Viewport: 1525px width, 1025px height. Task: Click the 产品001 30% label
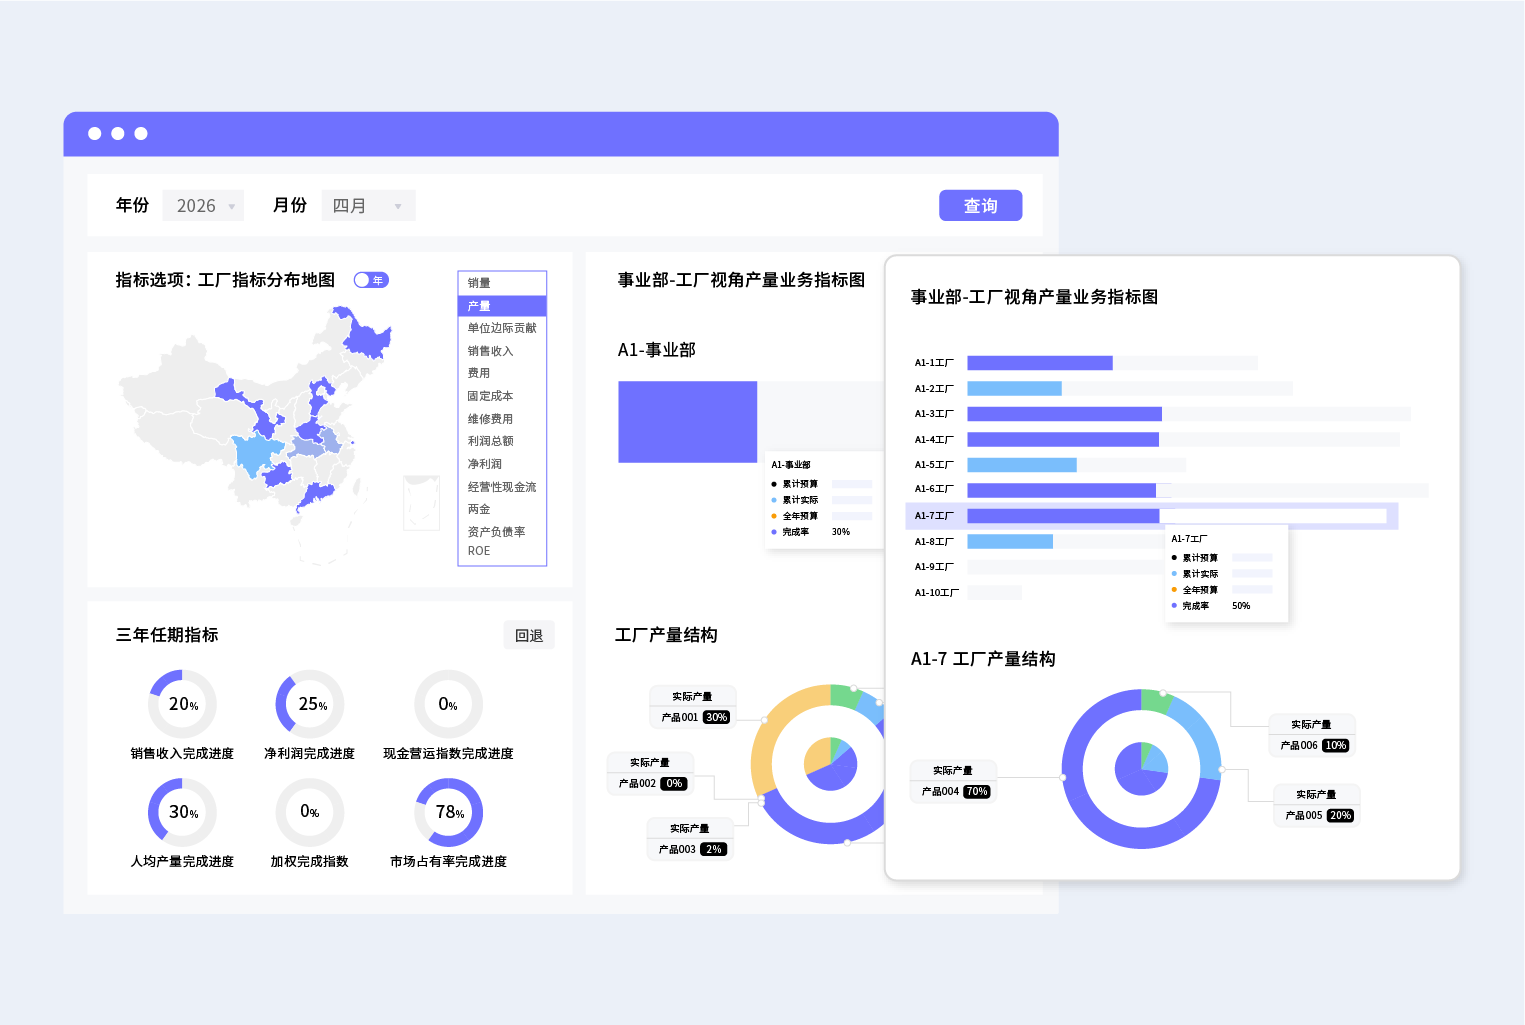(x=695, y=717)
